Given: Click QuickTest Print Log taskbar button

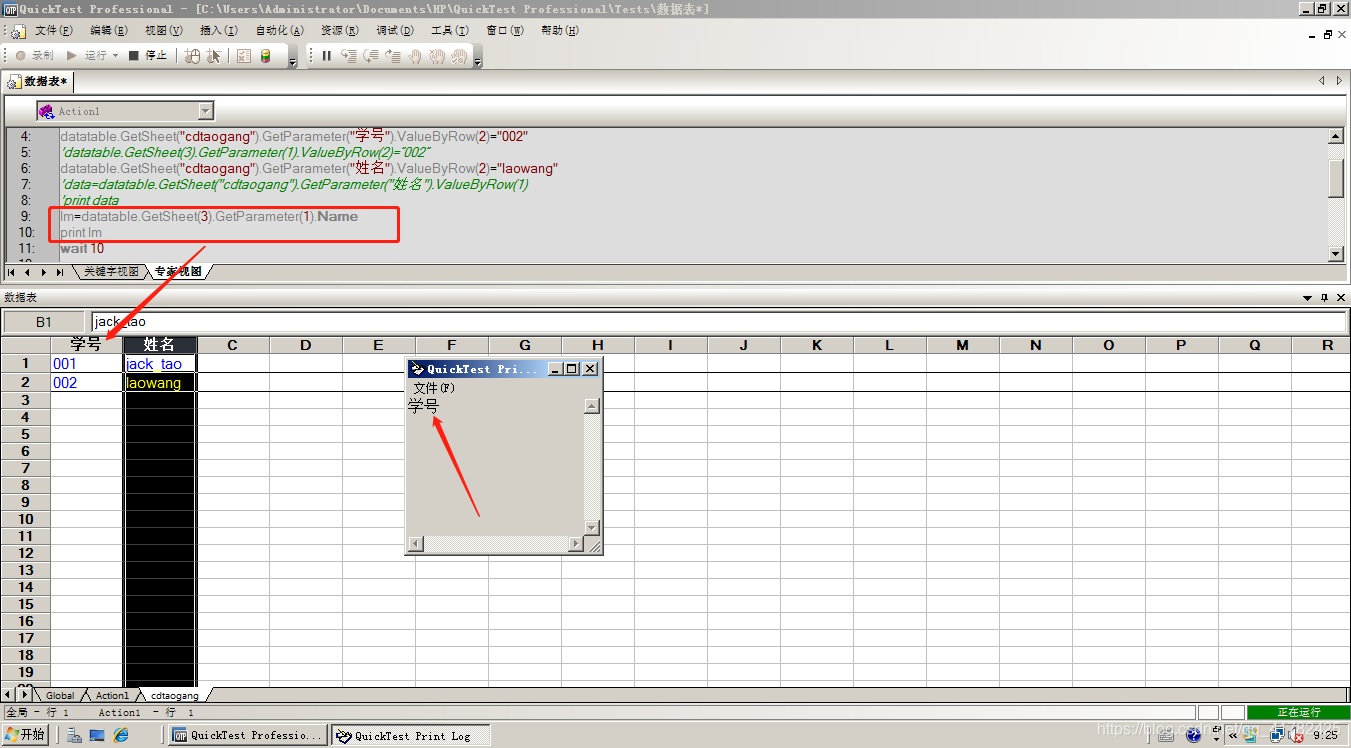Looking at the screenshot, I should coord(412,735).
